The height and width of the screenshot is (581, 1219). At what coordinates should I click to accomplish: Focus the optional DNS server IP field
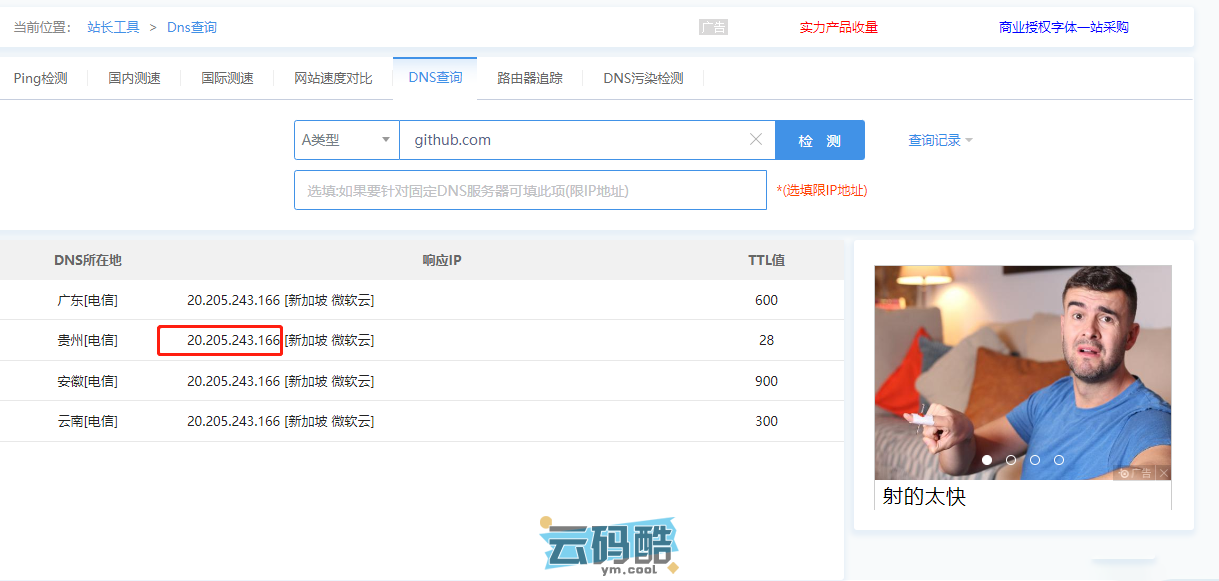(530, 190)
